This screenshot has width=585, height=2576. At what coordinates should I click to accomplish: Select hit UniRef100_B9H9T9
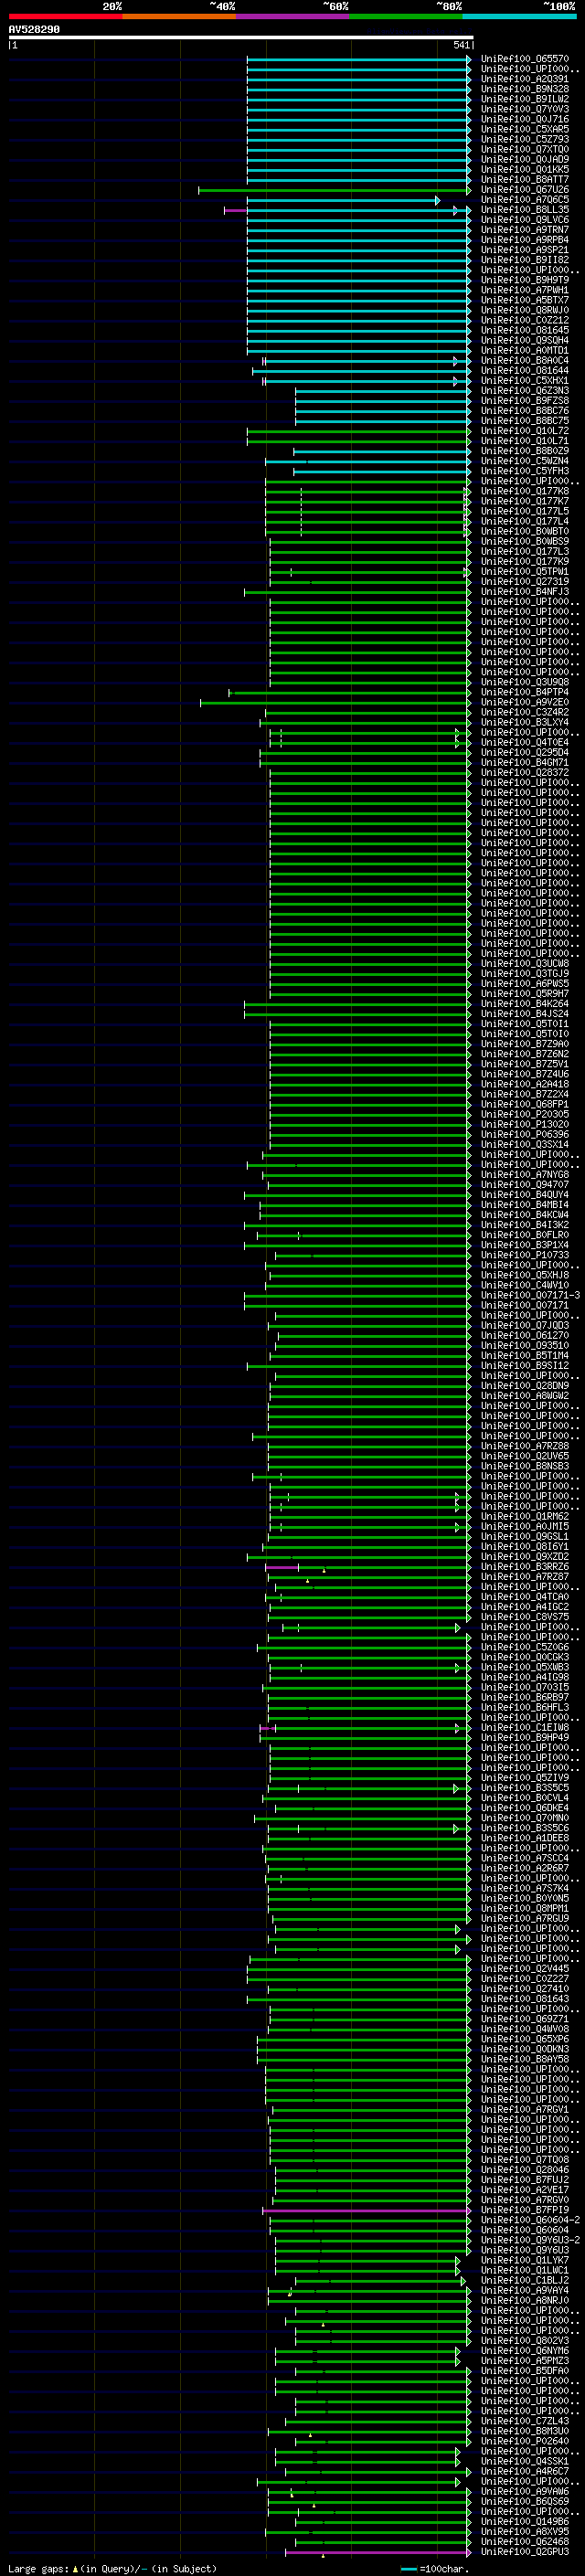coord(525,280)
